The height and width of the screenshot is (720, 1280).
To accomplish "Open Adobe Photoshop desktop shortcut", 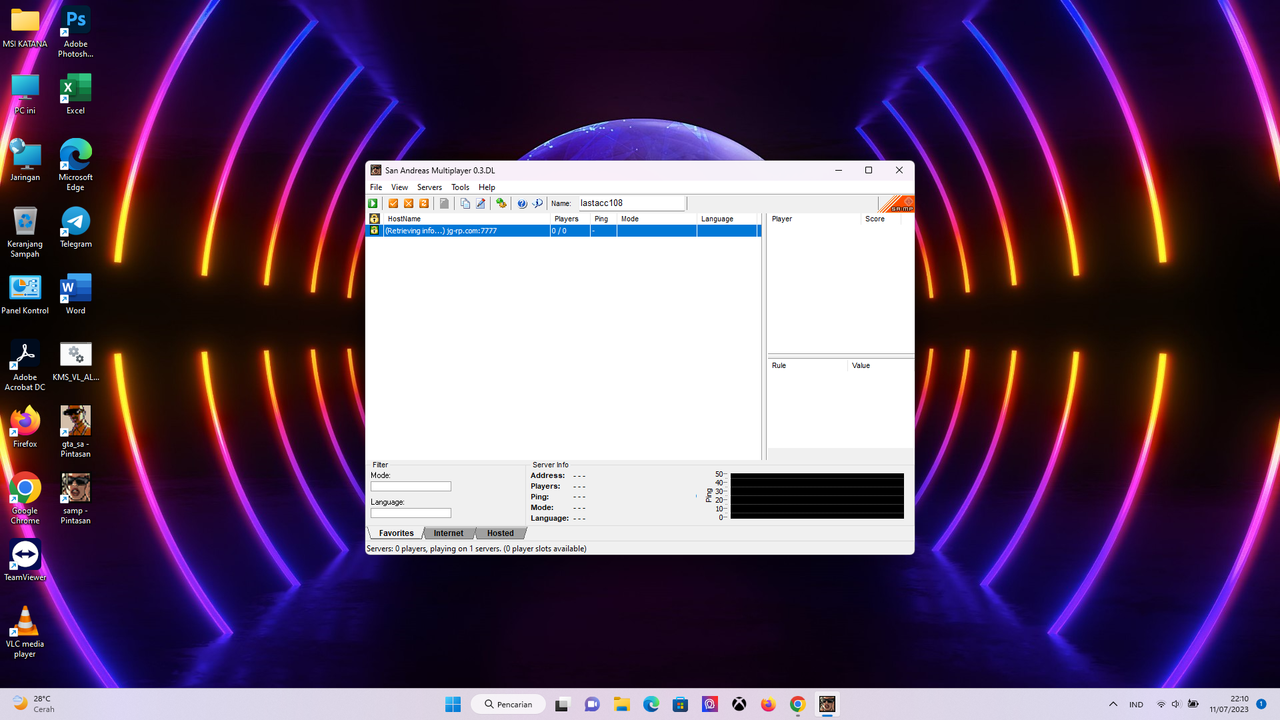I will click(x=75, y=33).
